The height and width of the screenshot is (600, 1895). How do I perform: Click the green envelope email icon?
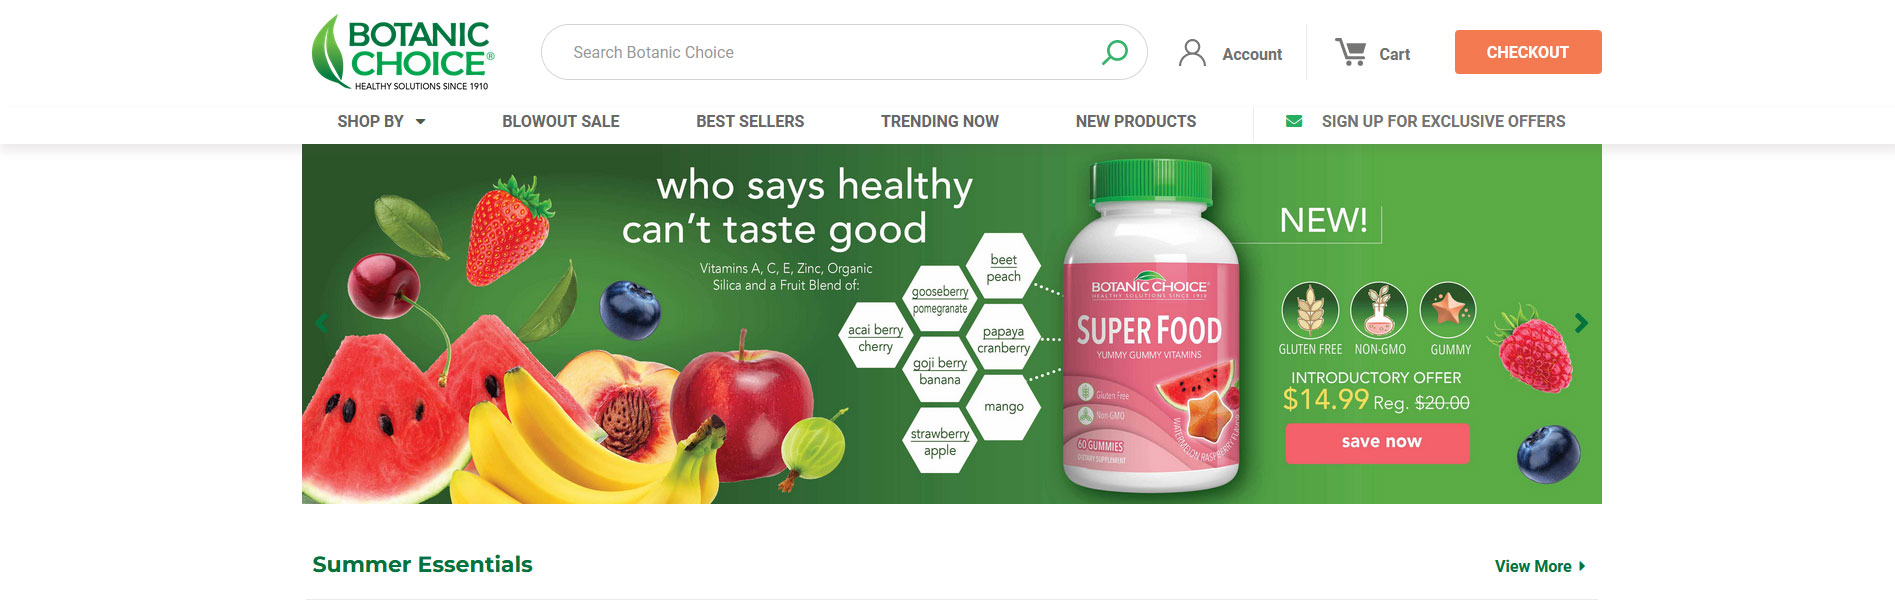[x=1294, y=121]
